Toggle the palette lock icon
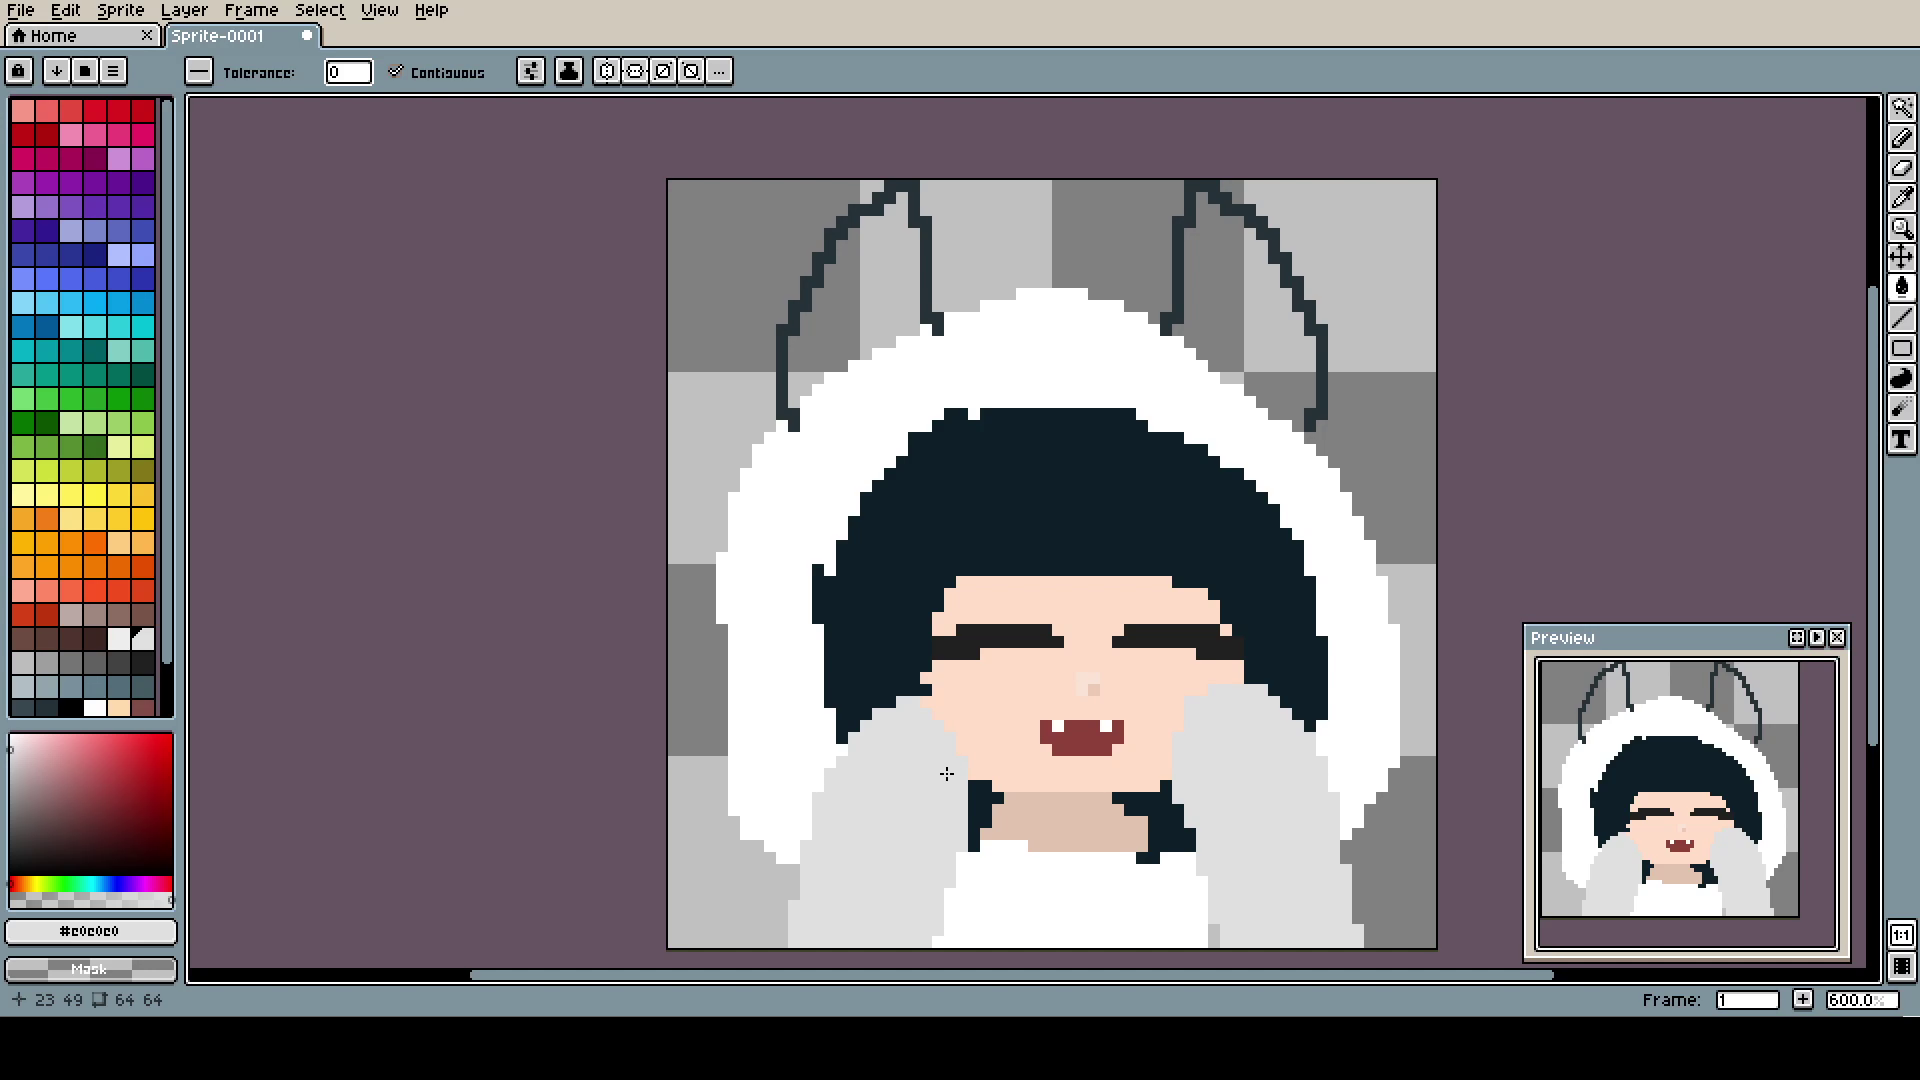Viewport: 1920px width, 1080px height. (x=19, y=71)
